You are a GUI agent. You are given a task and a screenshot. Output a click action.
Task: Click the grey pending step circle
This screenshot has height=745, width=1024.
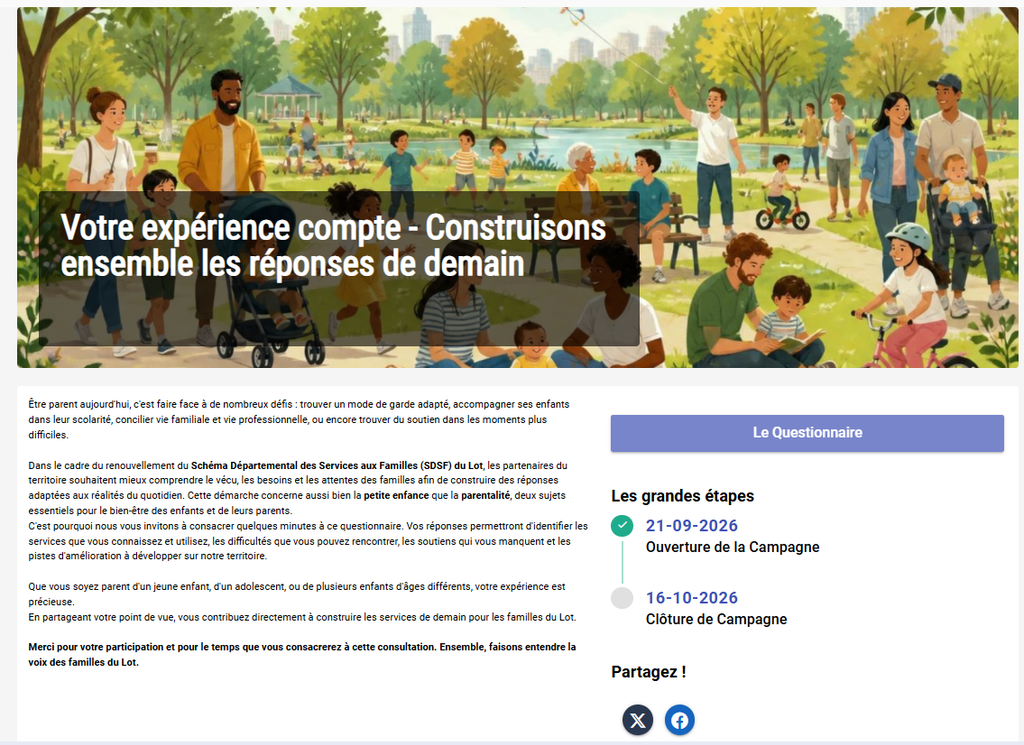pyautogui.click(x=622, y=597)
